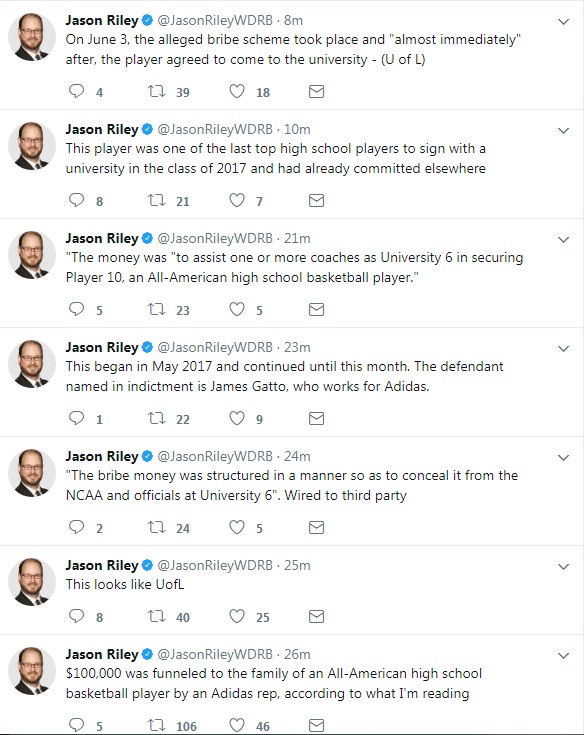The image size is (584, 735).
Task: Like the 'This looks like UofL' tweet
Action: [237, 616]
